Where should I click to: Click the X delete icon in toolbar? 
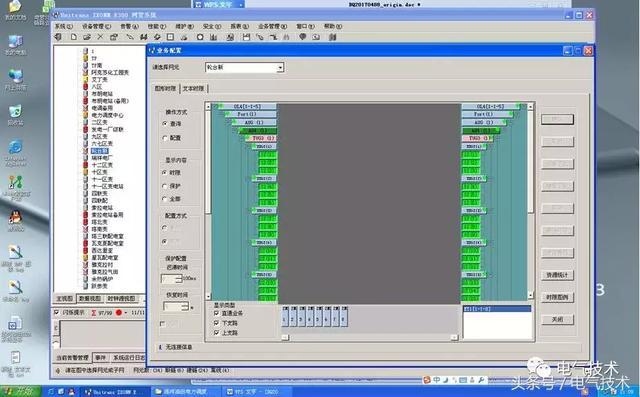pos(100,37)
